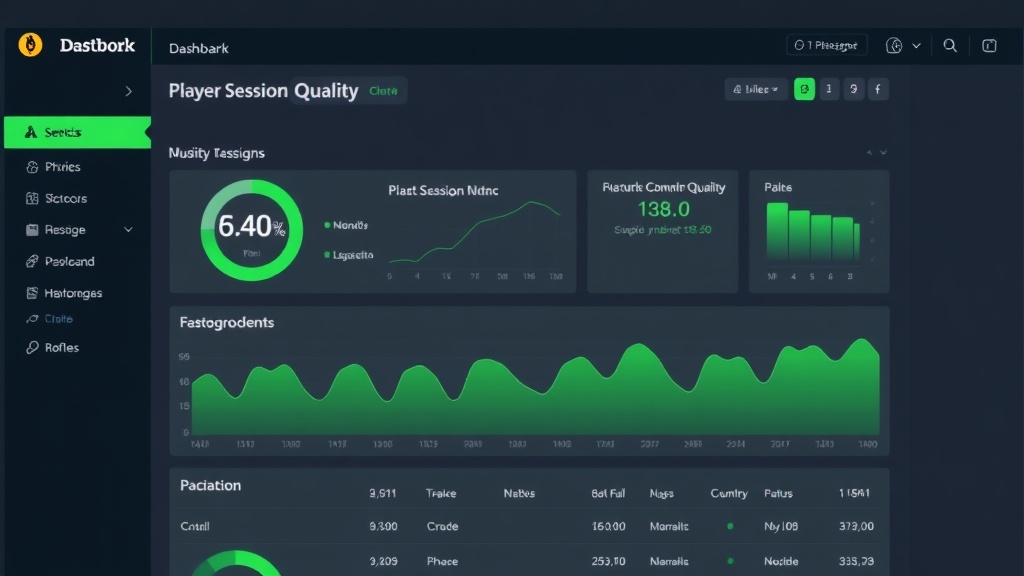The height and width of the screenshot is (576, 1024).
Task: Open the filter dropdown near the title
Action: pos(756,89)
